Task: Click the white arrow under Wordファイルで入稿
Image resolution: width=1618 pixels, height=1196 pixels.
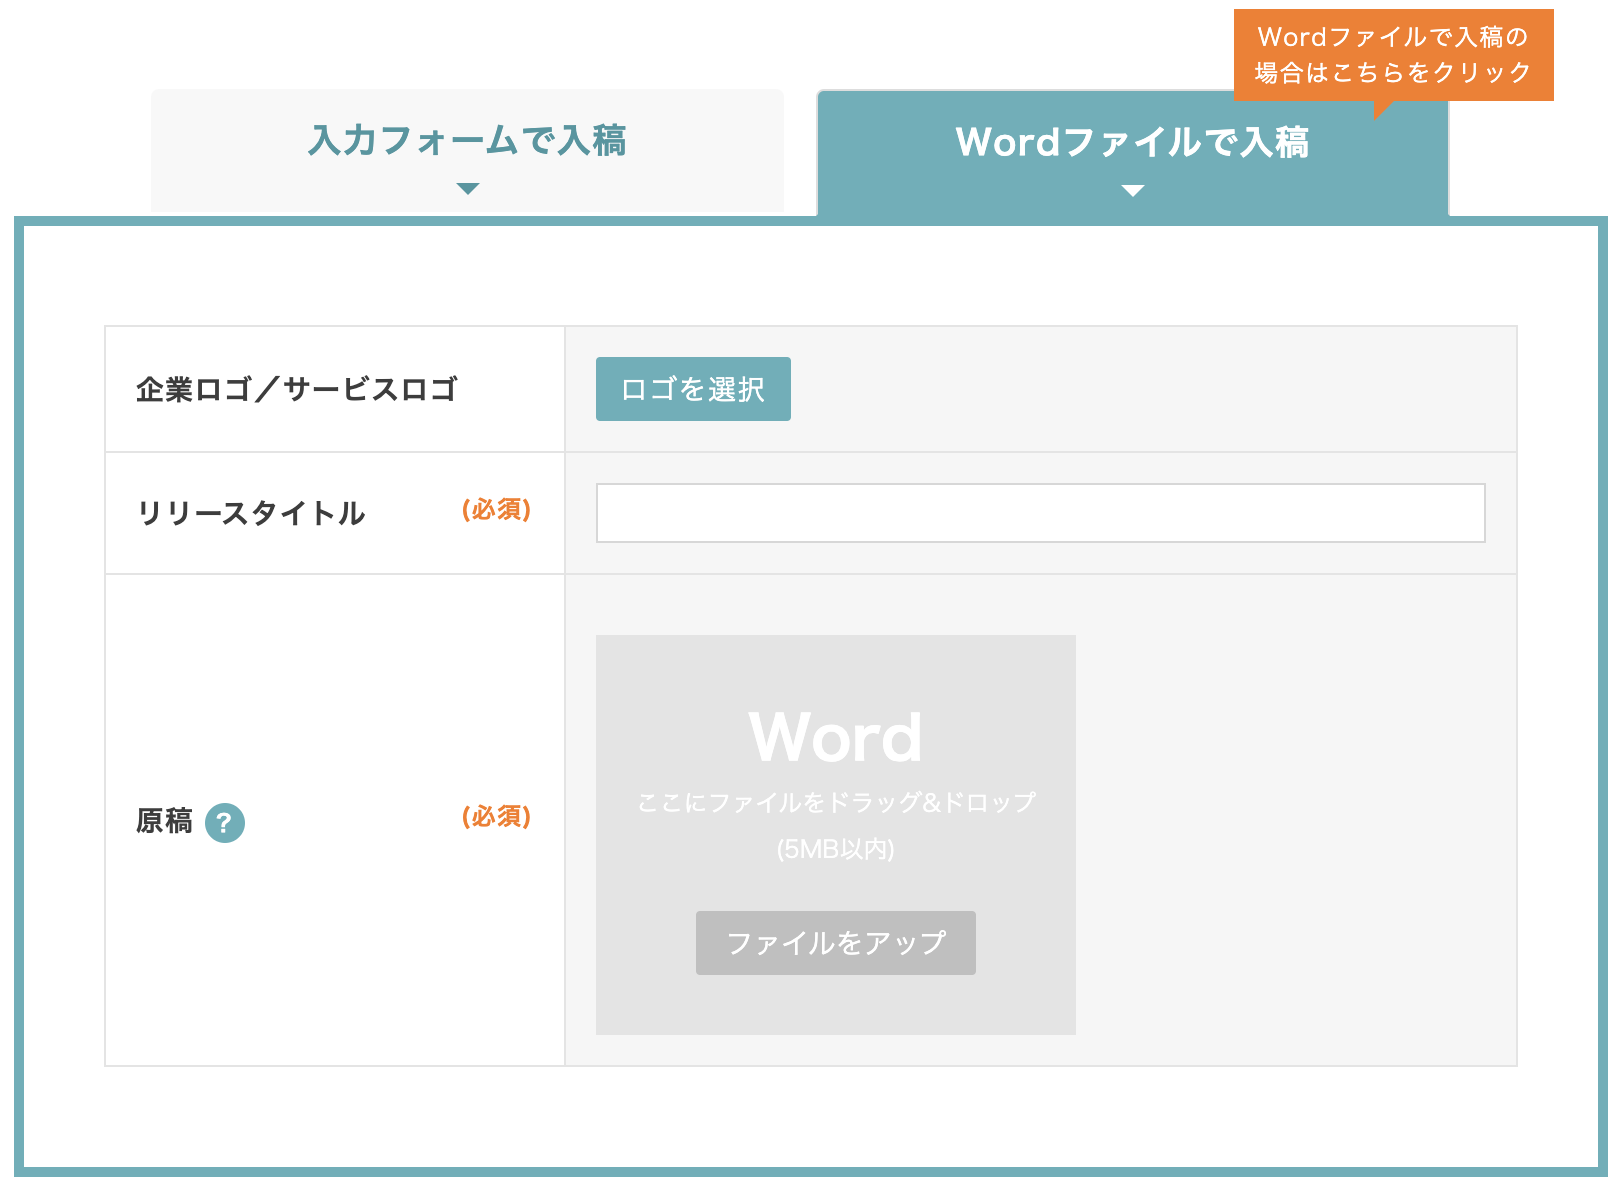Action: pos(1132,191)
